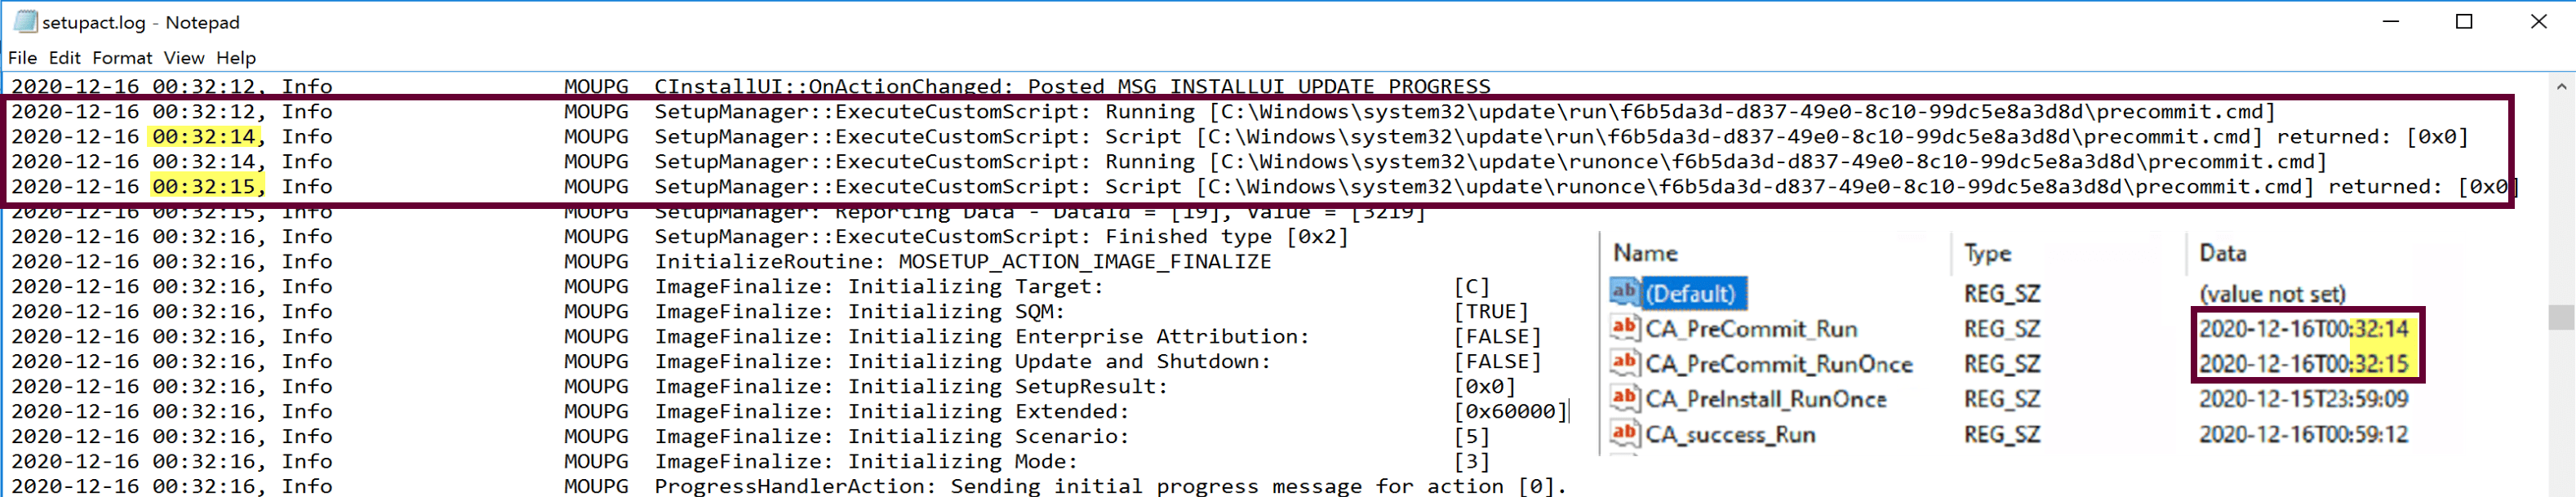Open the Format menu
This screenshot has height=497, width=2576.
[x=122, y=57]
